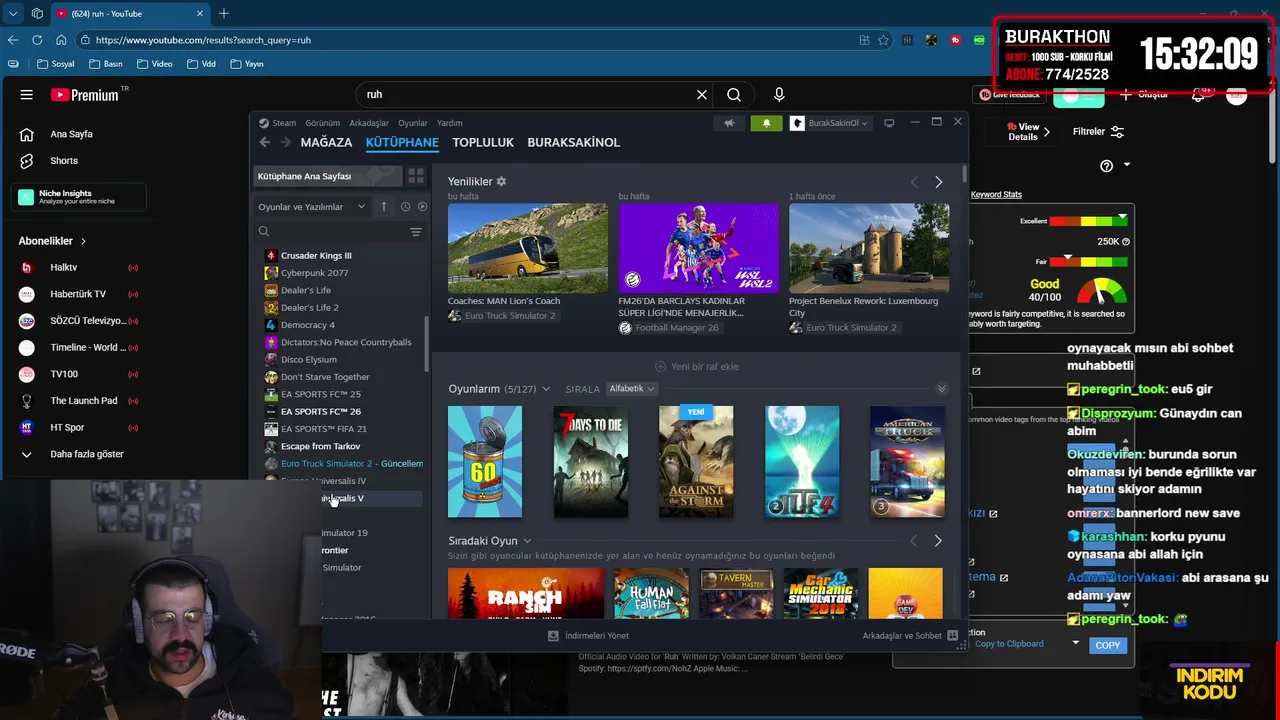Viewport: 1280px width, 720px height.
Task: Switch Steam library to grid collections view
Action: [416, 176]
